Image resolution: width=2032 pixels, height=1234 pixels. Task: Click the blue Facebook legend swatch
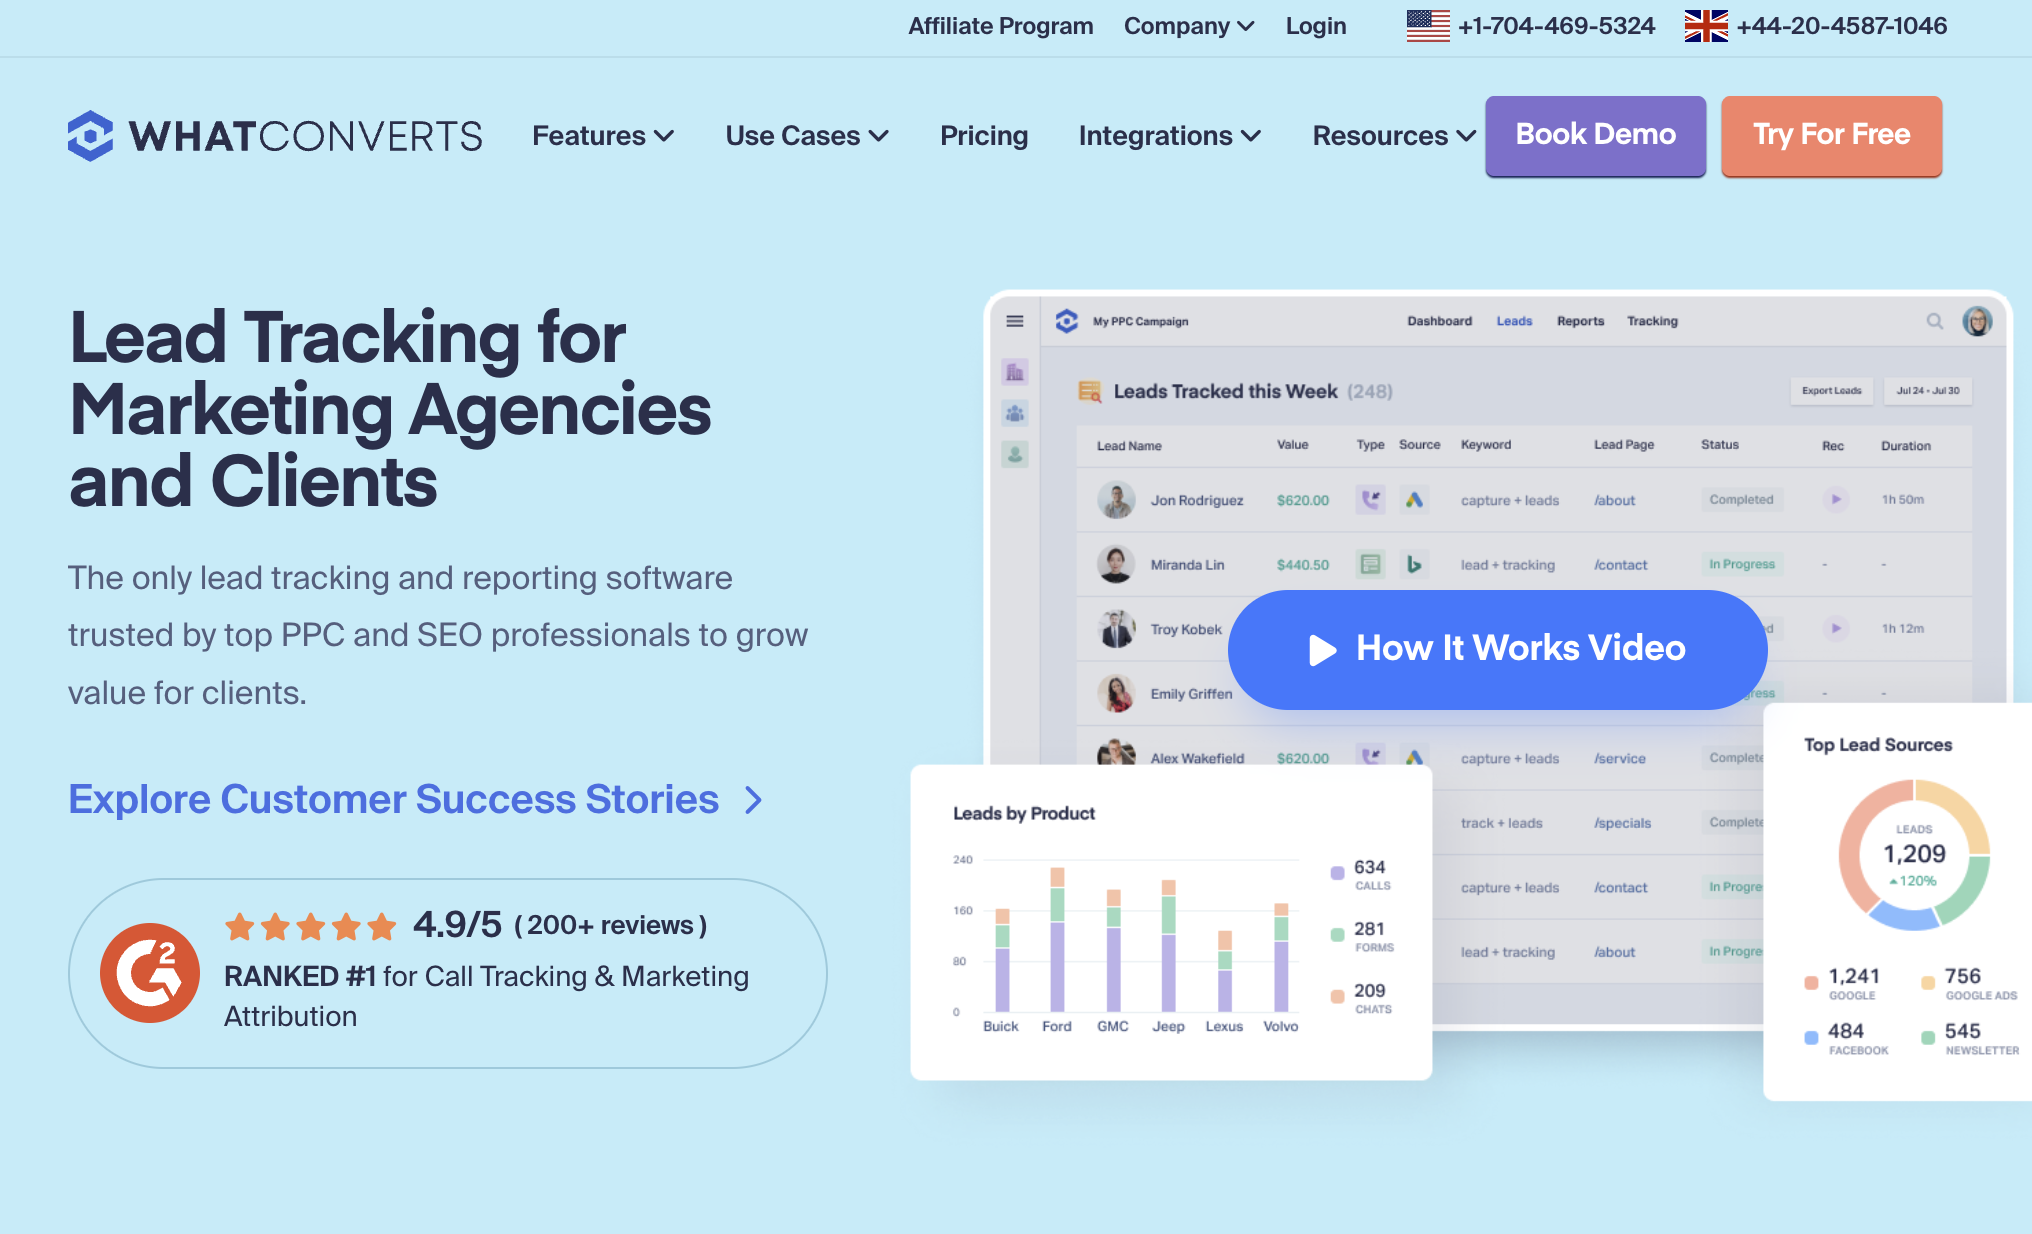point(1811,1037)
